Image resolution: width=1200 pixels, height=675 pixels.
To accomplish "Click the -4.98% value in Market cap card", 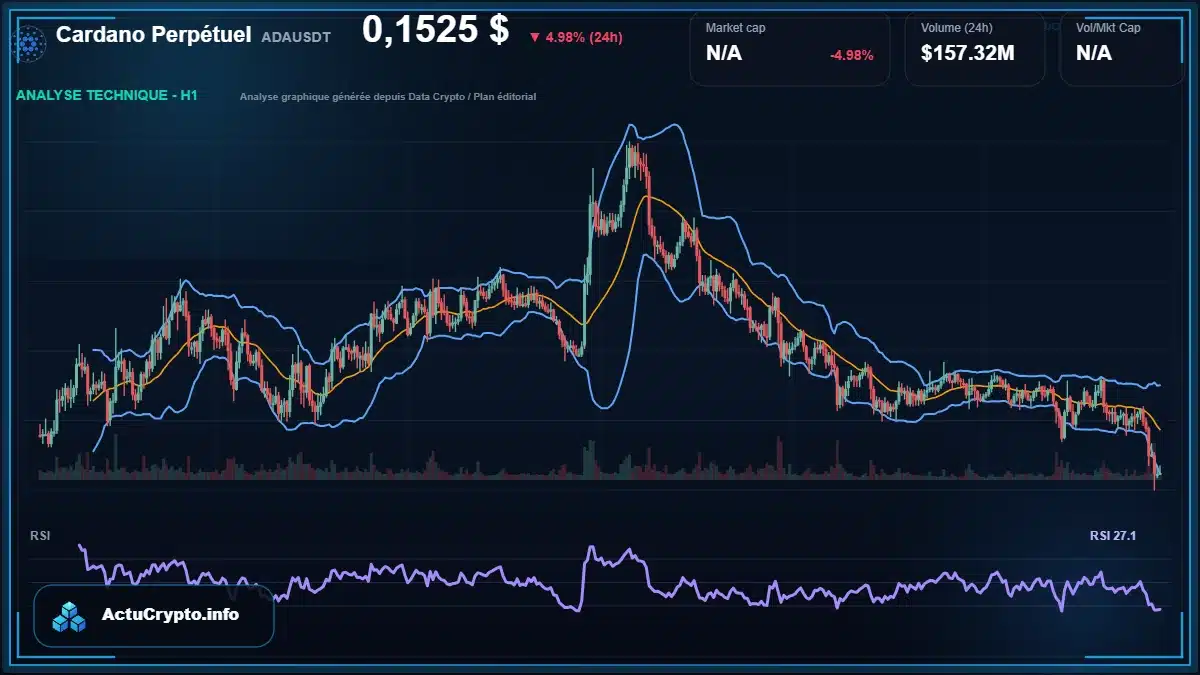I will [852, 55].
